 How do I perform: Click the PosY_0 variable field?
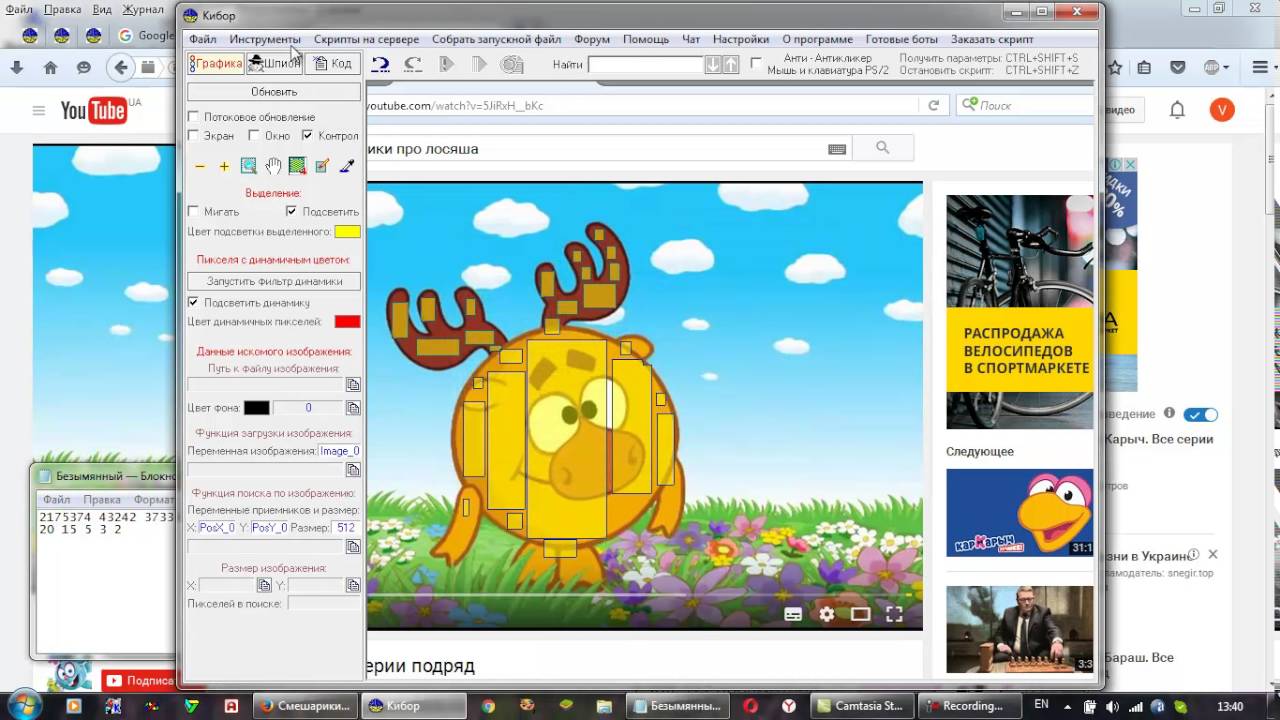click(270, 527)
